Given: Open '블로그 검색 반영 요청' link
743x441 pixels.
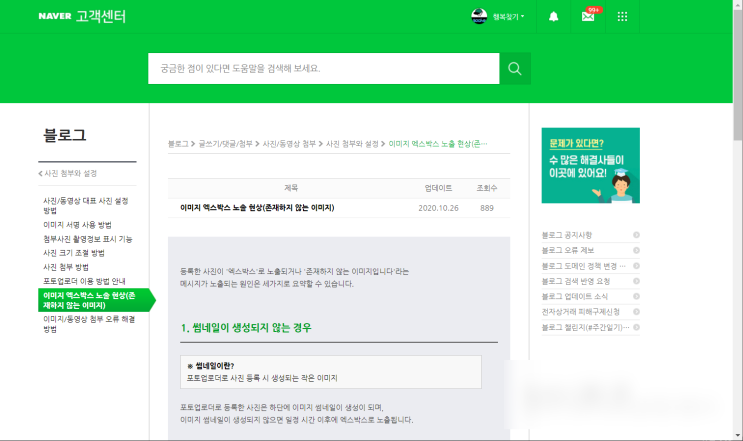Looking at the screenshot, I should coord(576,281).
